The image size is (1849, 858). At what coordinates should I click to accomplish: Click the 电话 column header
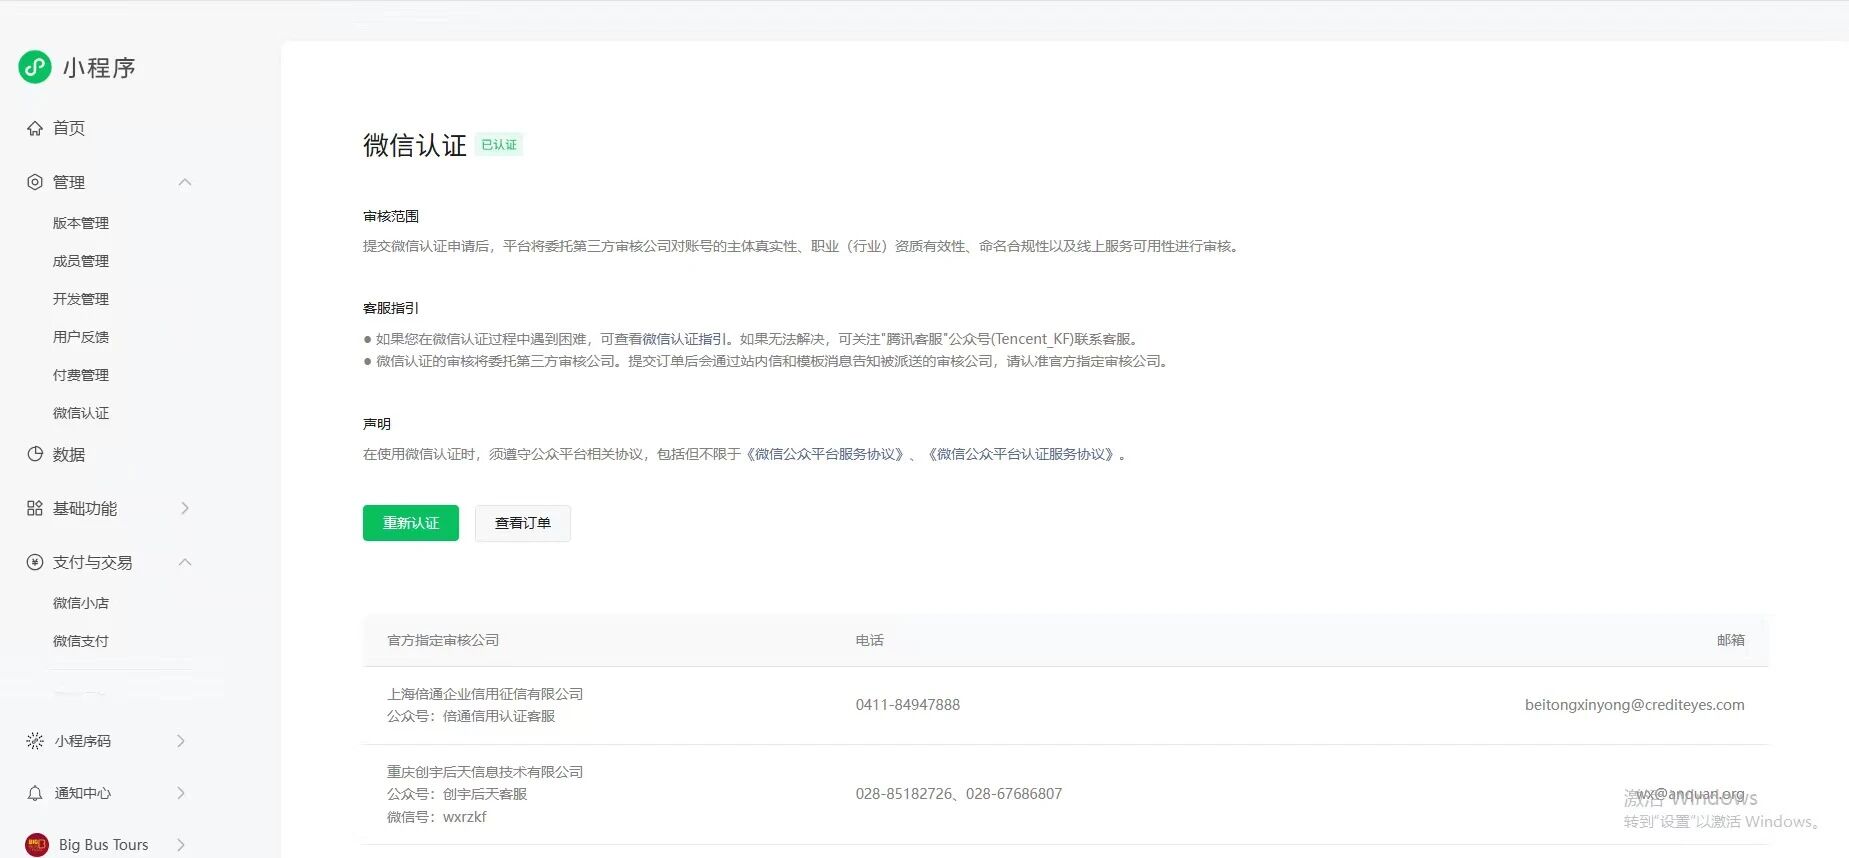point(870,640)
